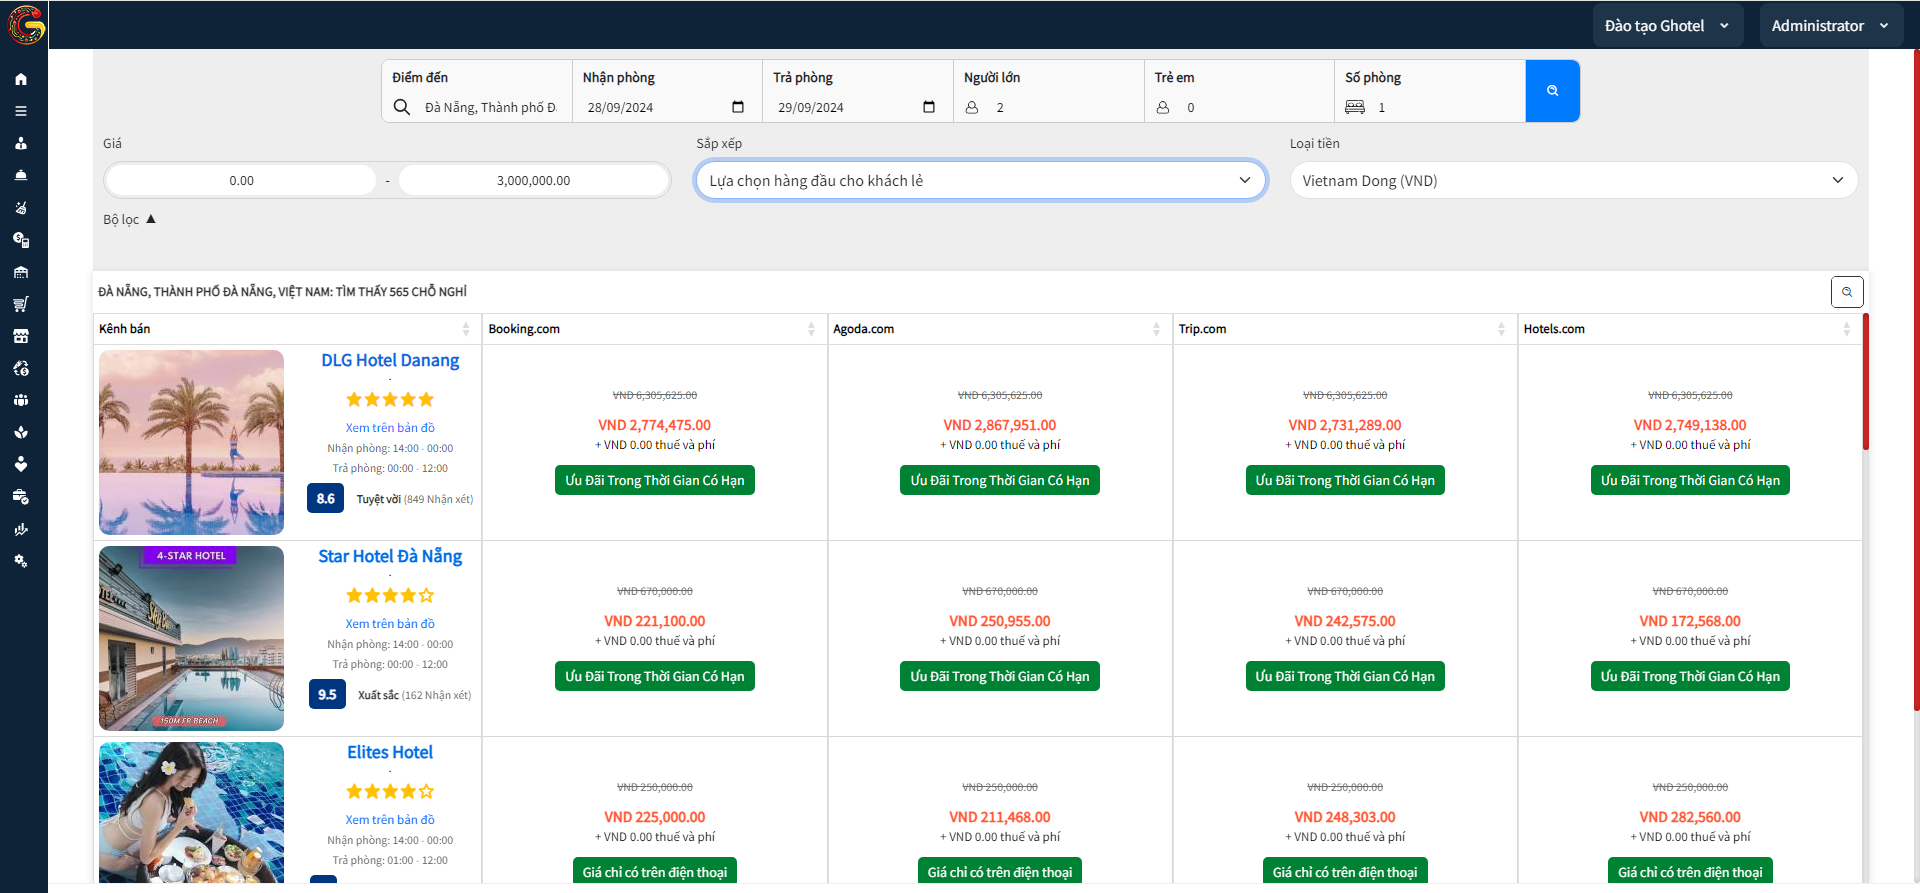The width and height of the screenshot is (1920, 893).
Task: Open the DLG Hotel Danang palm pool photo
Action: [191, 442]
